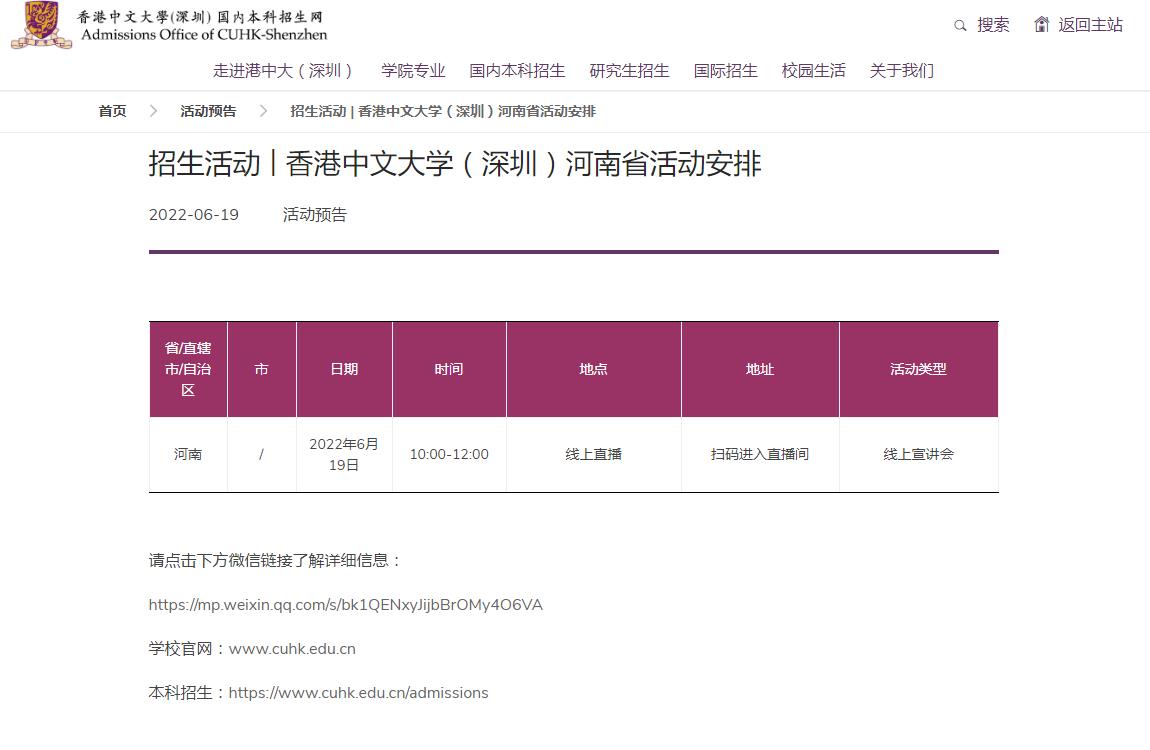Open the 关于我们 menu
Screen dimensions: 1150x750
pos(901,70)
